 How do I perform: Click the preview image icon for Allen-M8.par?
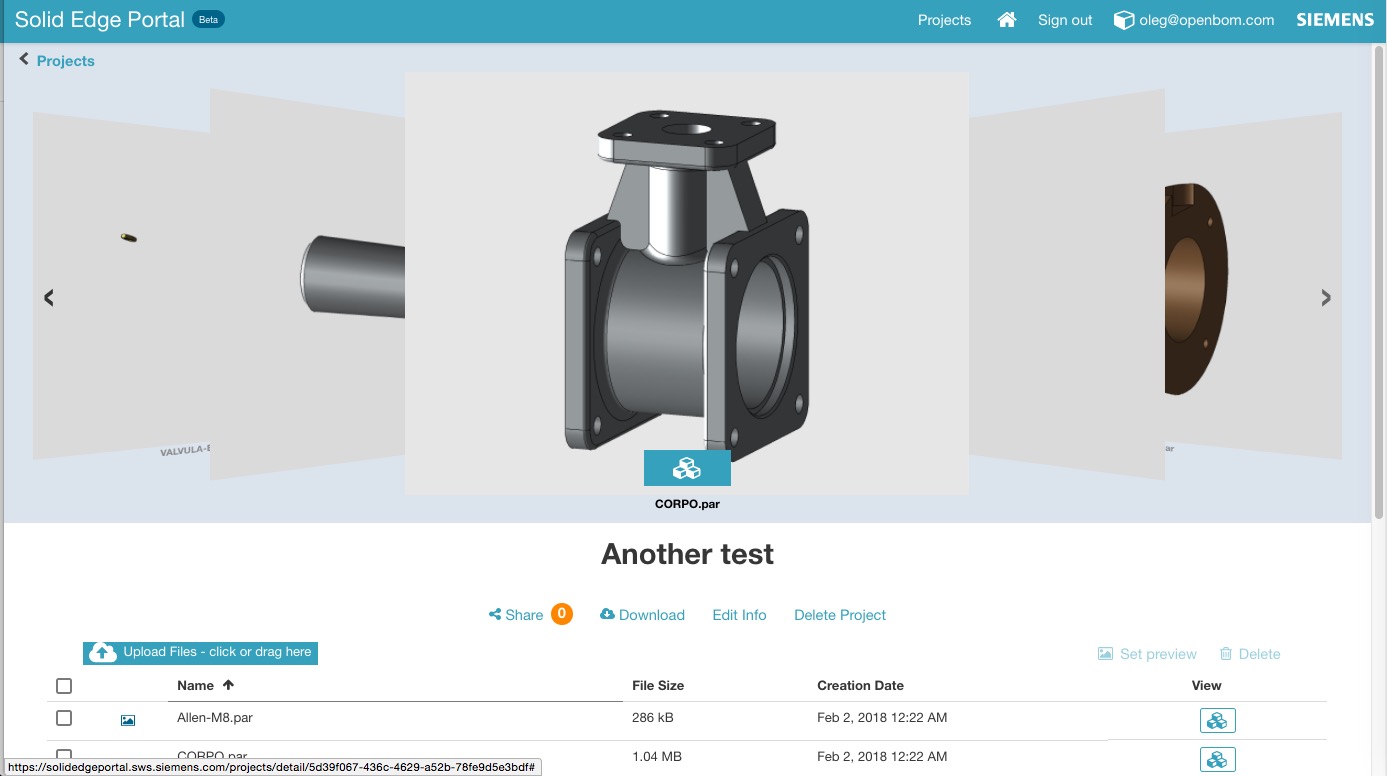(x=128, y=720)
